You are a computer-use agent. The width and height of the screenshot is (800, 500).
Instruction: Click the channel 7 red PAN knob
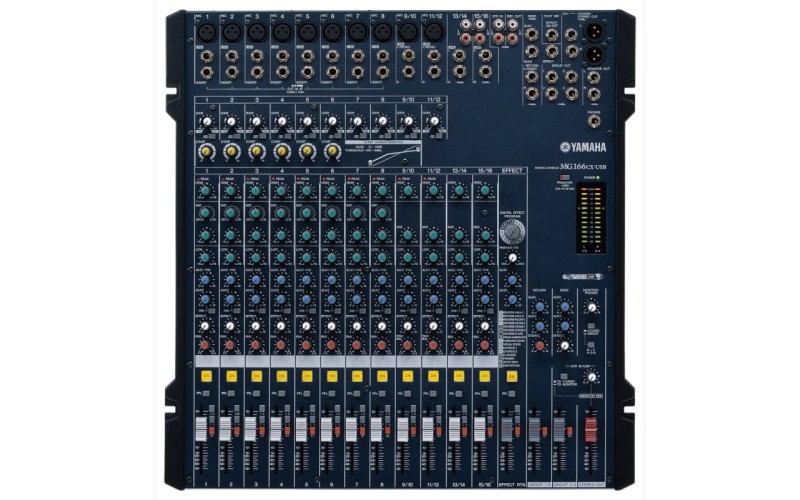(357, 345)
